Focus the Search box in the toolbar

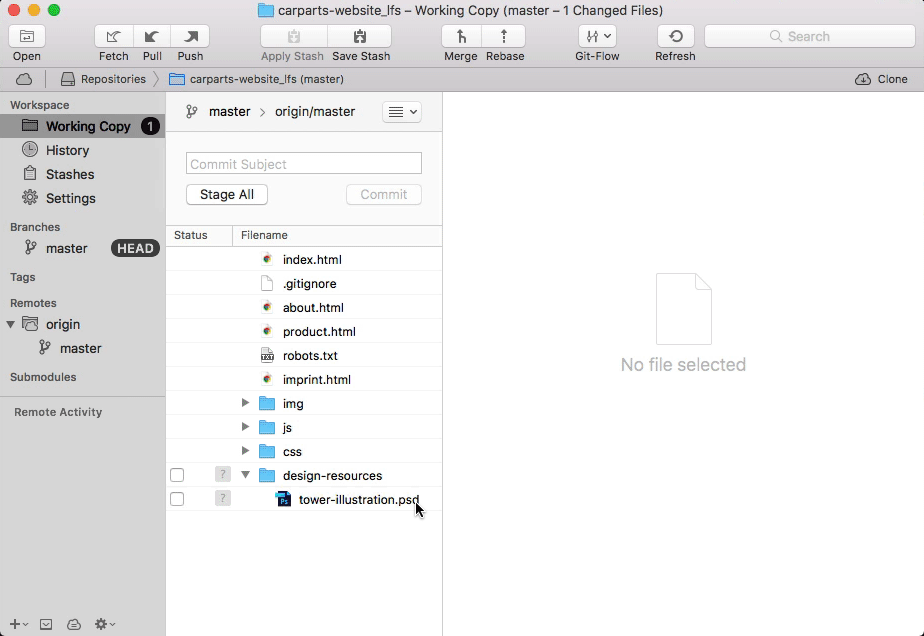pyautogui.click(x=810, y=35)
